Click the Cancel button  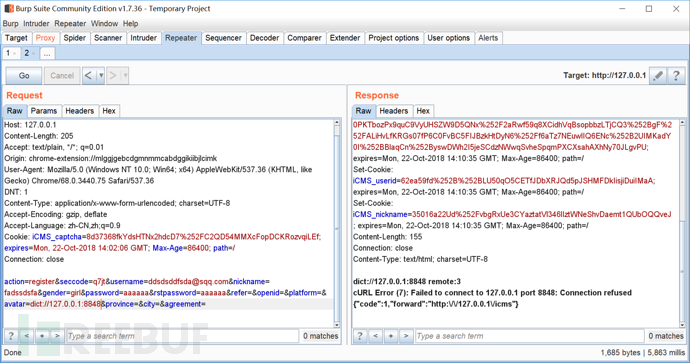tap(62, 76)
